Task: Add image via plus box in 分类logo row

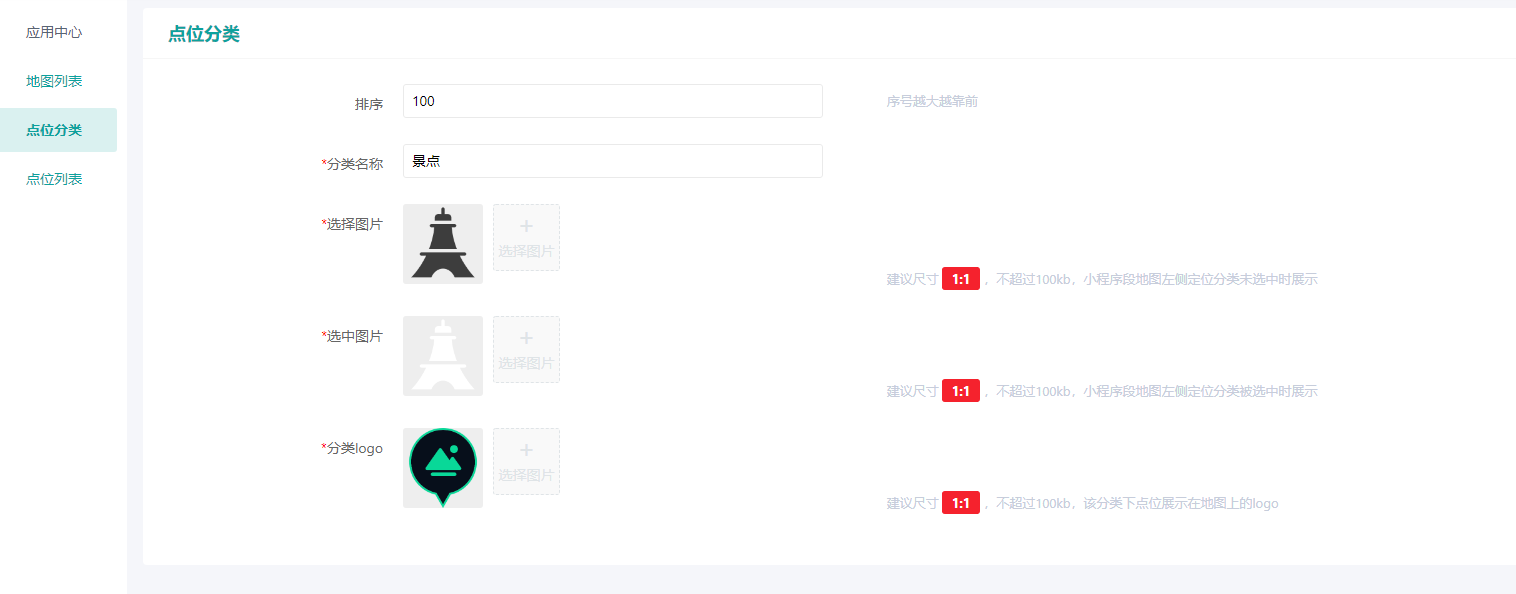Action: (x=526, y=461)
